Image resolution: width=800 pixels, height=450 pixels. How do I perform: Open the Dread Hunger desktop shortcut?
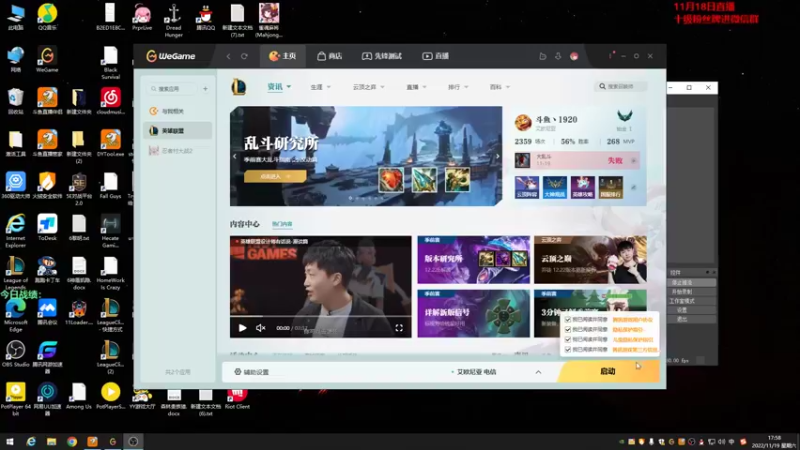coord(173,20)
